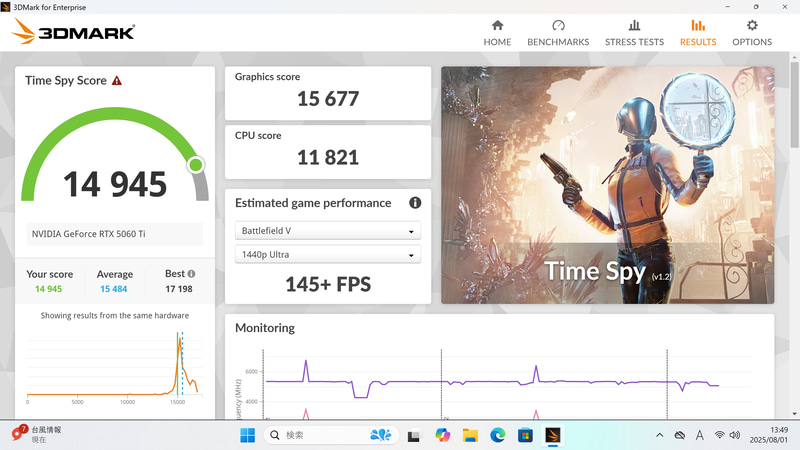The height and width of the screenshot is (450, 800).
Task: Launch Copilot from the taskbar
Action: pyautogui.click(x=442, y=435)
